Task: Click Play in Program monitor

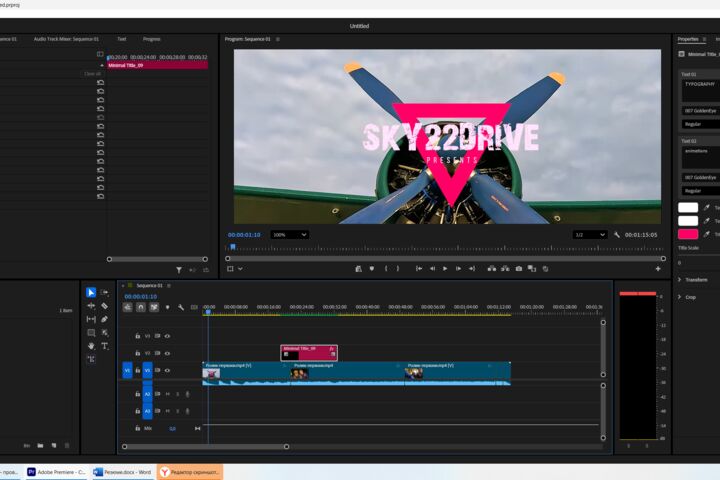Action: point(444,269)
